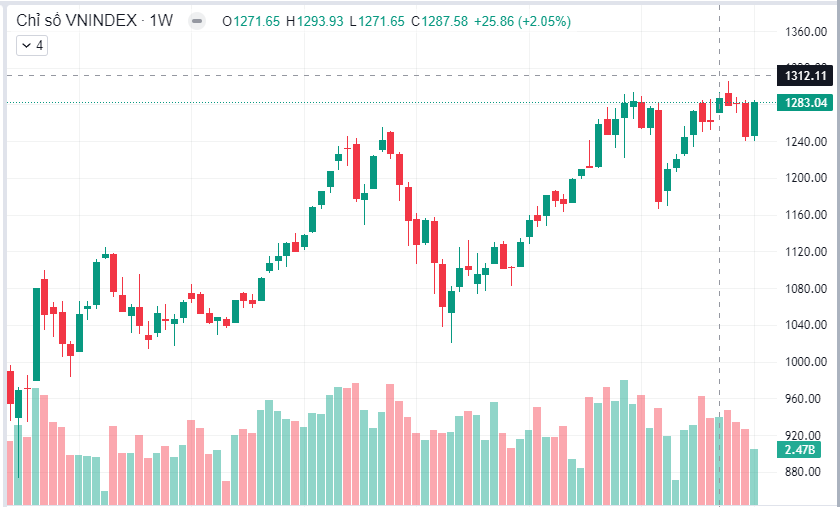
Task: Click the crosshair price label 1312.11
Action: point(805,76)
